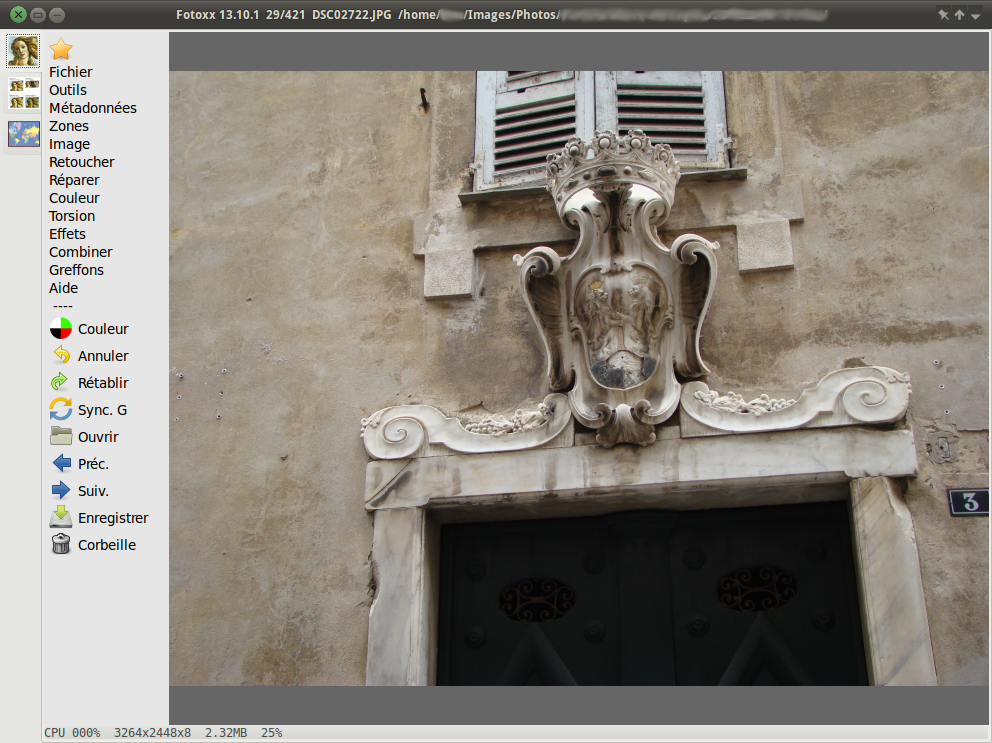Open a file with the Ouvrir folder icon
The width and height of the screenshot is (992, 743).
[x=61, y=437]
